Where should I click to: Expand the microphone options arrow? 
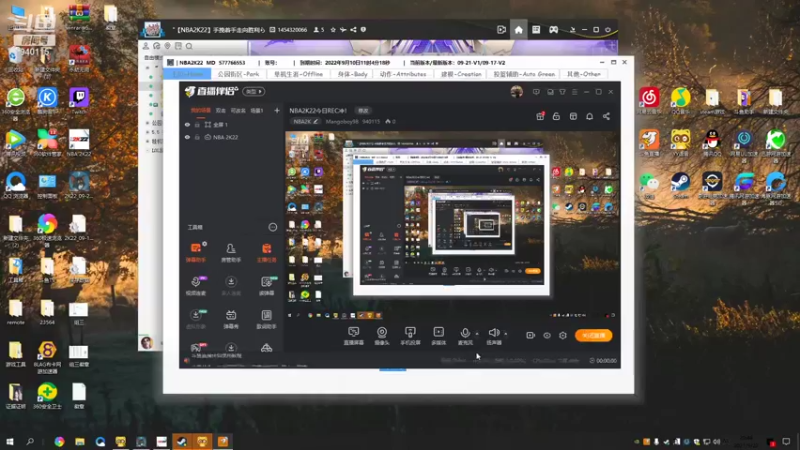click(477, 334)
